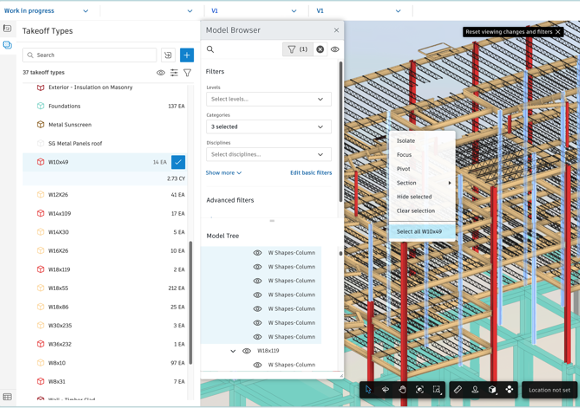Open the model cube view tool

click(x=492, y=390)
